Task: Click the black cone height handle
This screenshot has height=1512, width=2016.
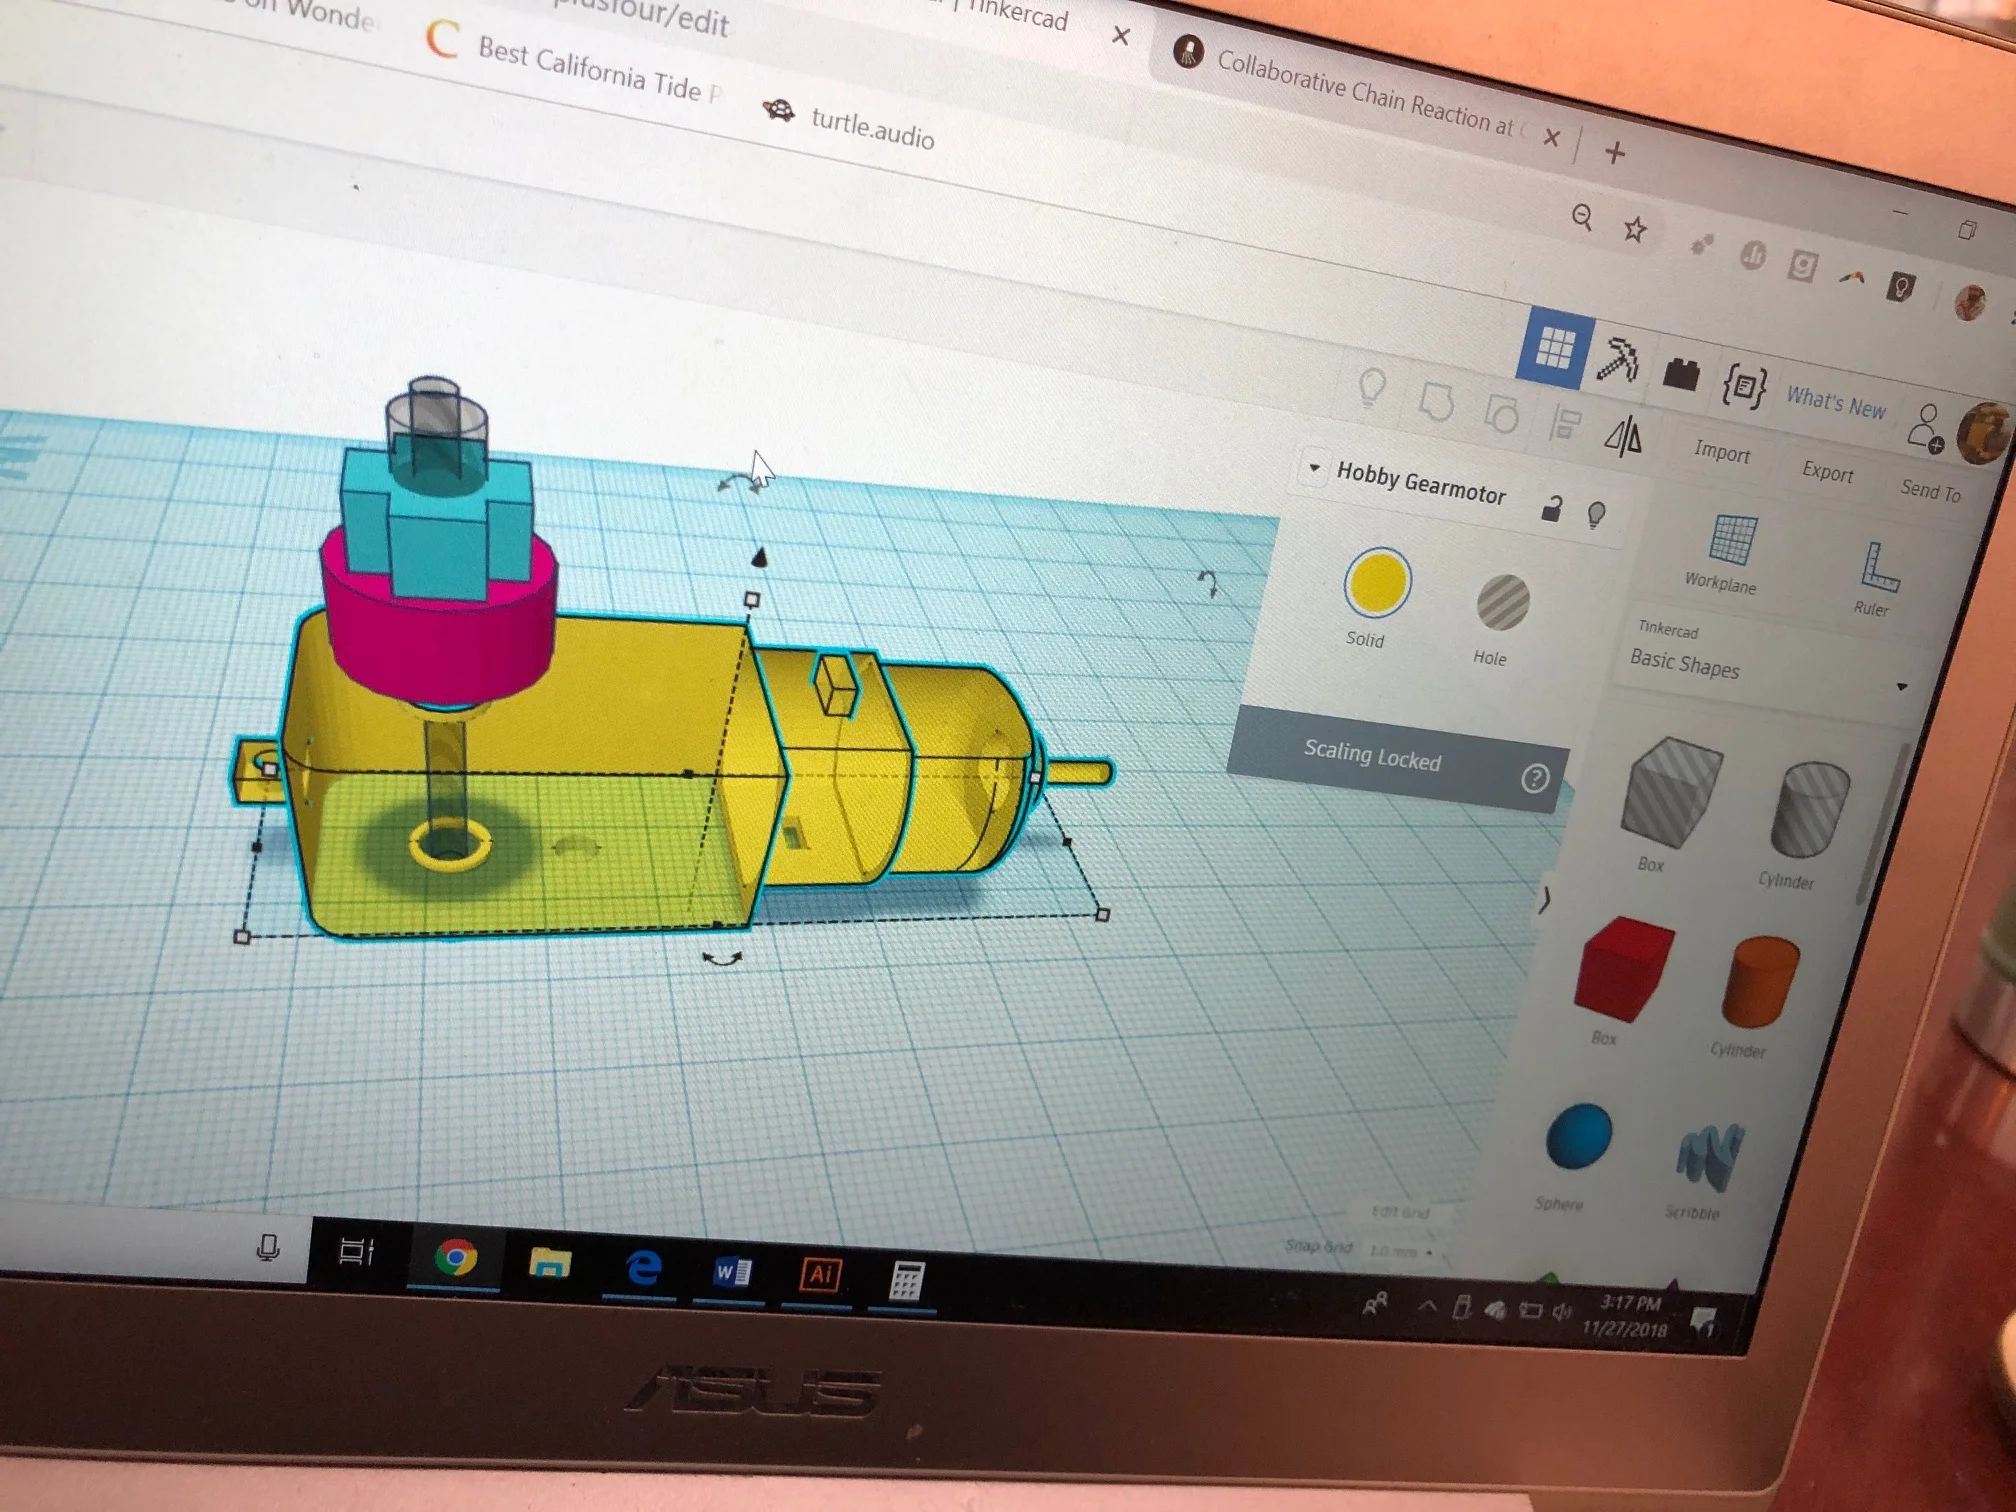Action: (x=760, y=556)
